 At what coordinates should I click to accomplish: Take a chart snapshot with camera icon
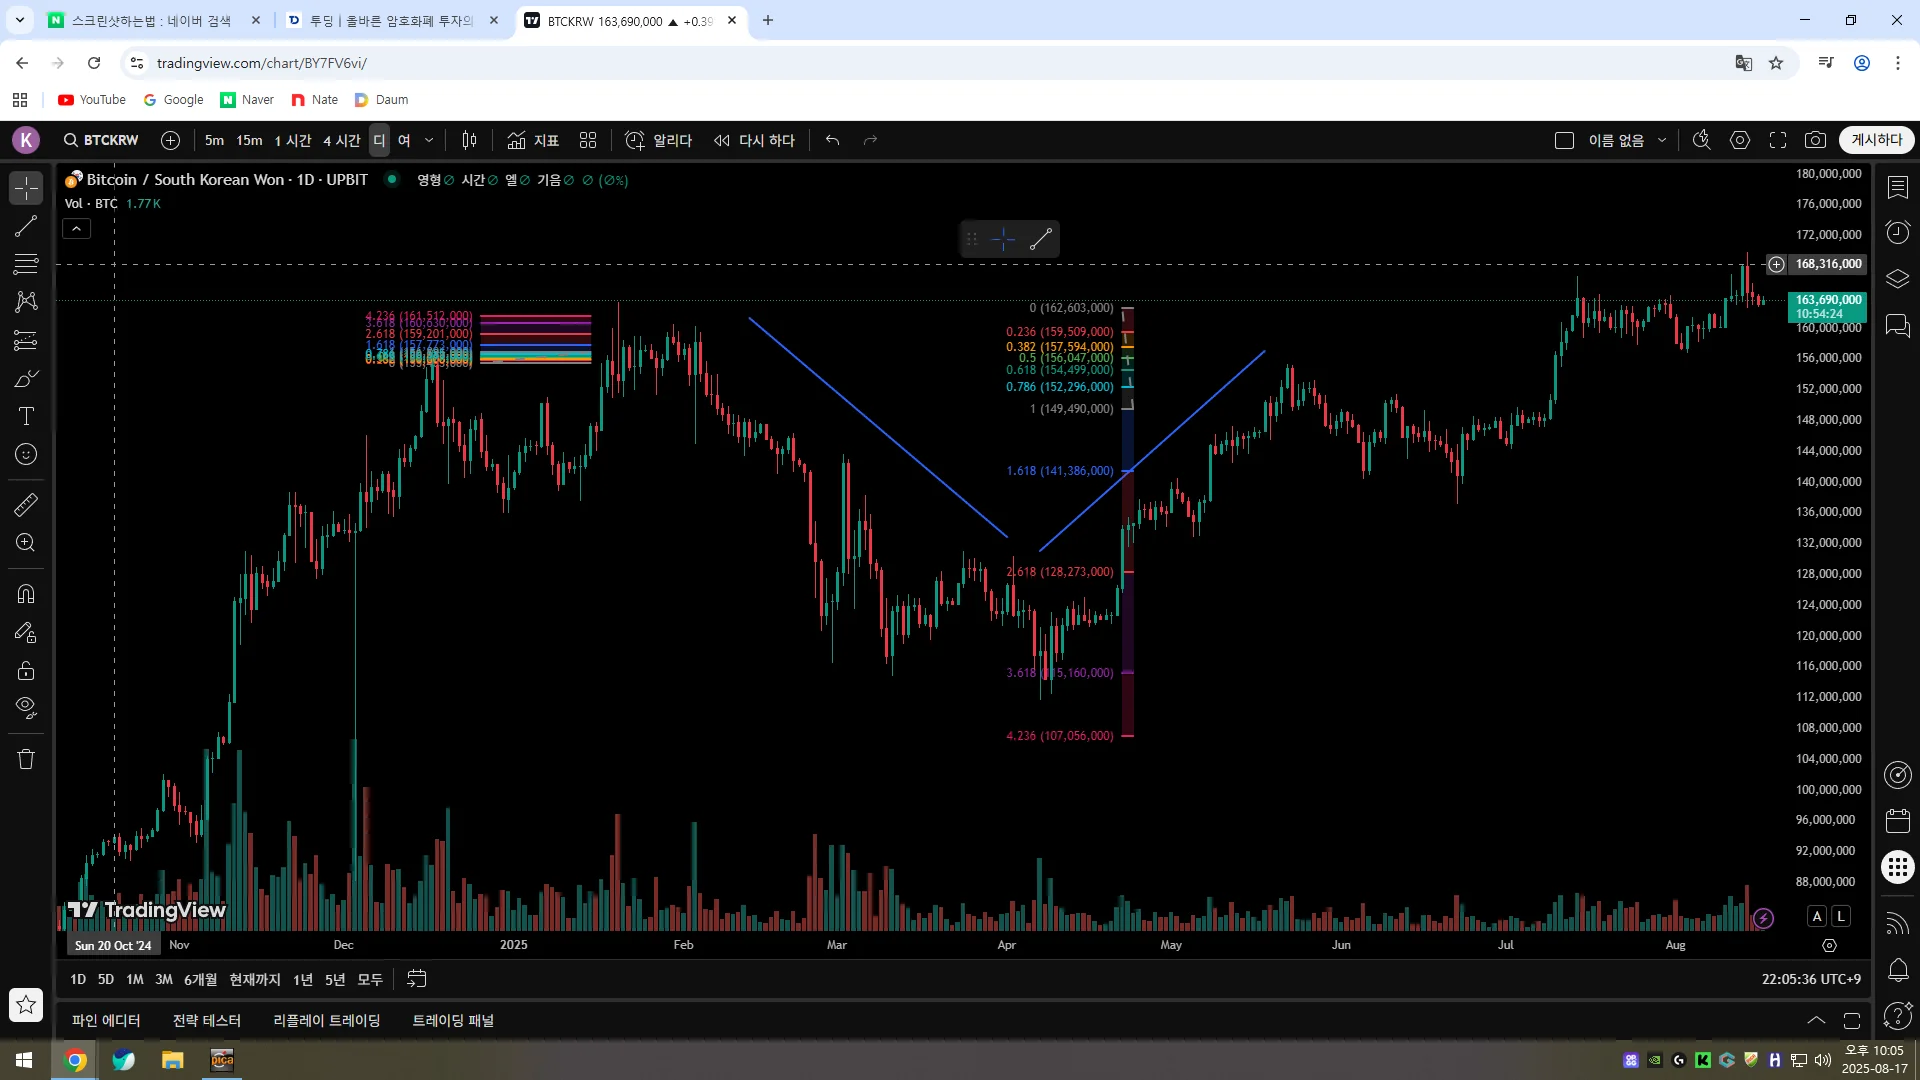pyautogui.click(x=1815, y=140)
